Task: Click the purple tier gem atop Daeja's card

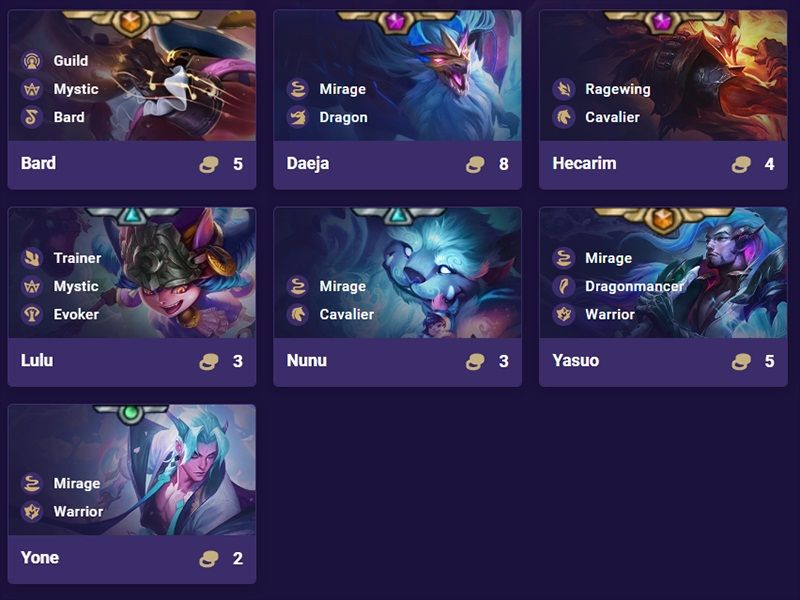Action: [x=395, y=21]
